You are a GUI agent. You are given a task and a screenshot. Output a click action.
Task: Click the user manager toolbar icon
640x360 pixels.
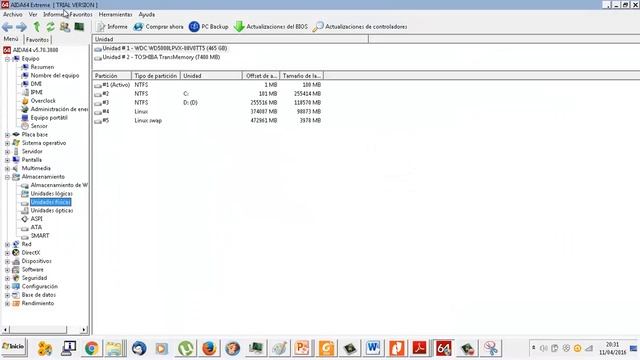point(64,27)
